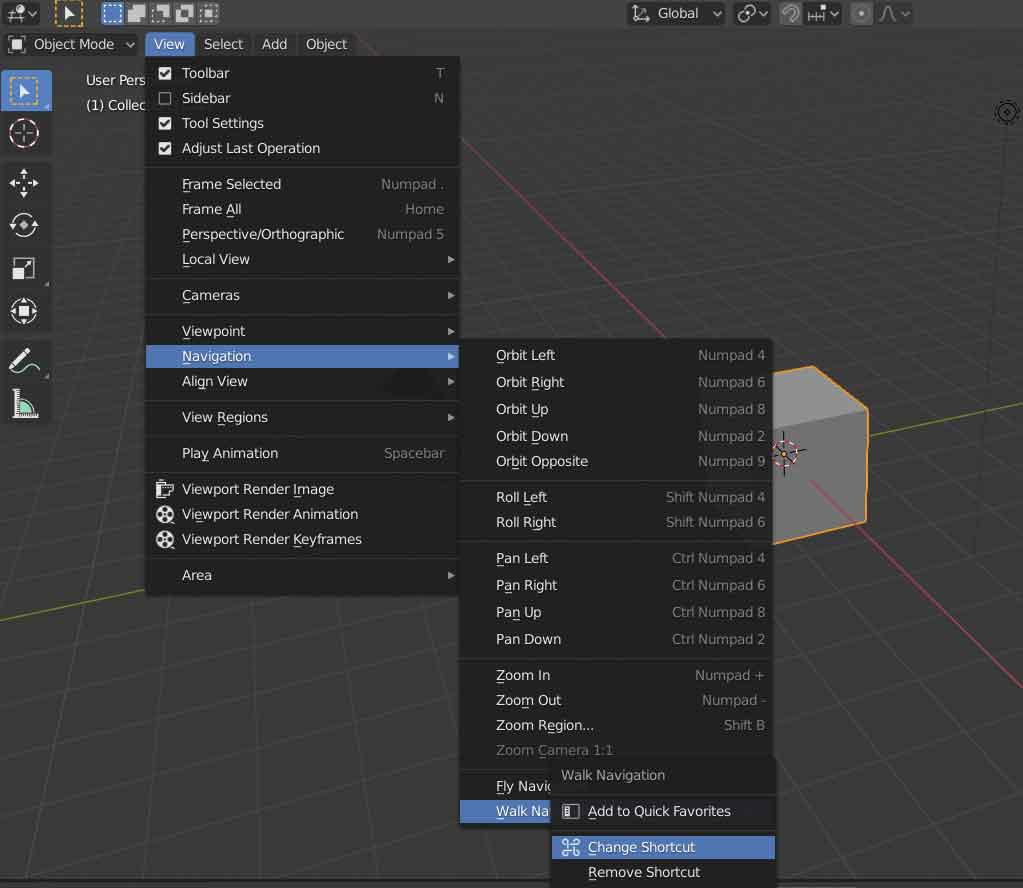Toggle the Adjust Last Operation checkbox

coord(165,148)
